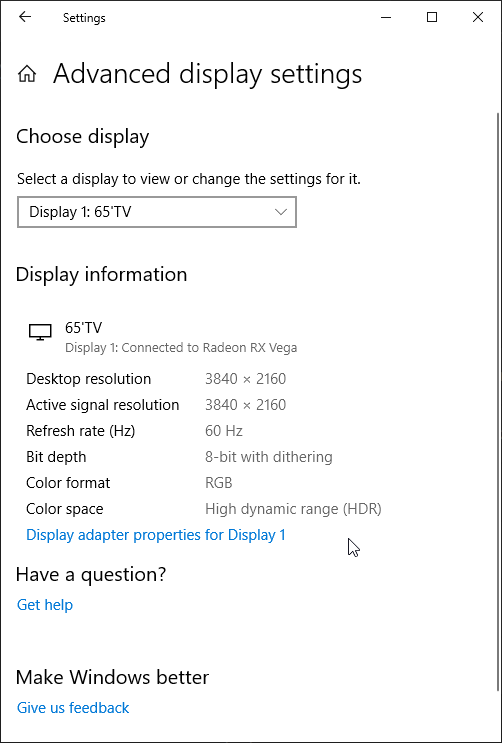This screenshot has height=743, width=502.
Task: Click the RGB Color format value
Action: pyautogui.click(x=219, y=483)
